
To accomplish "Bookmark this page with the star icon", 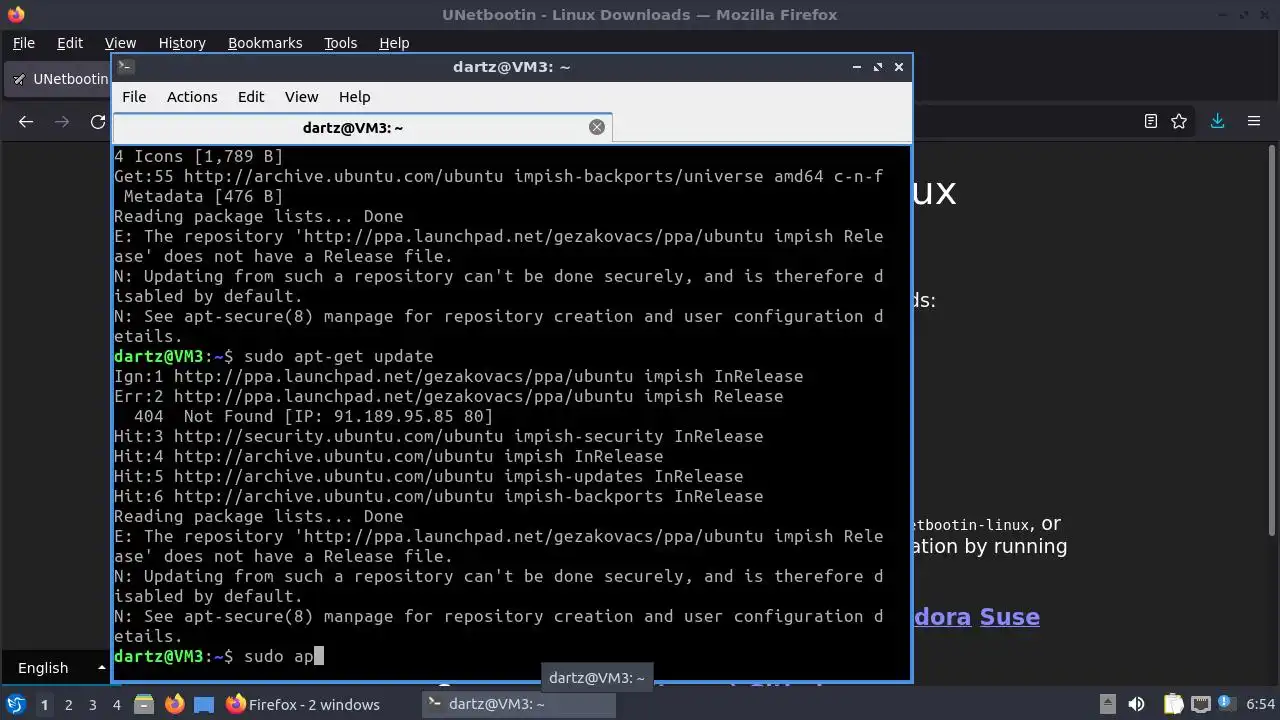I will coord(1179,121).
